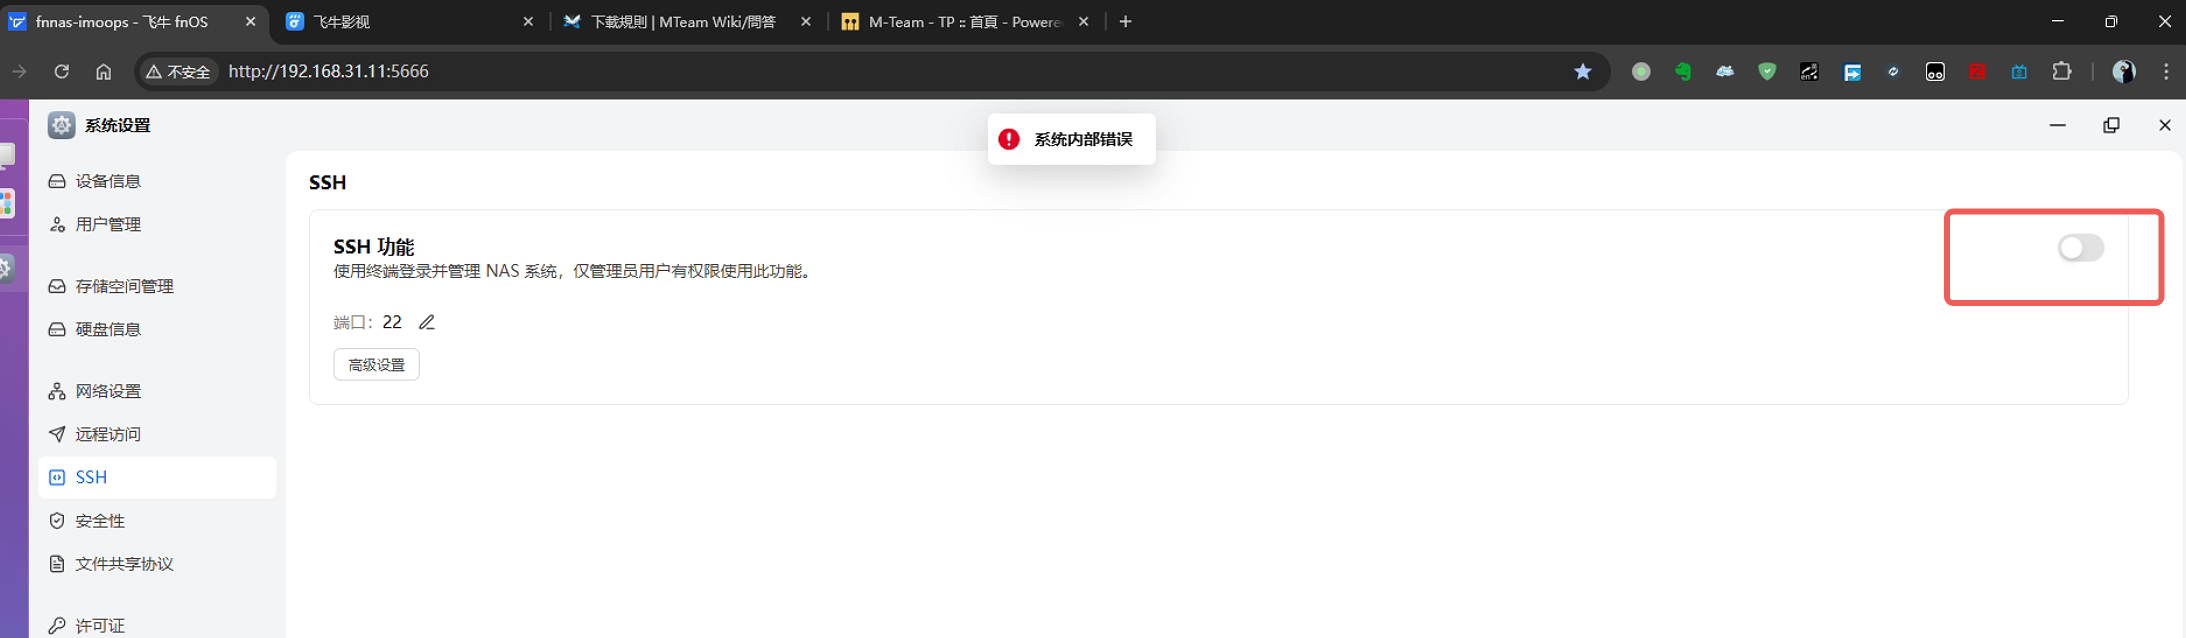Reload the page with refresh icon

(61, 71)
